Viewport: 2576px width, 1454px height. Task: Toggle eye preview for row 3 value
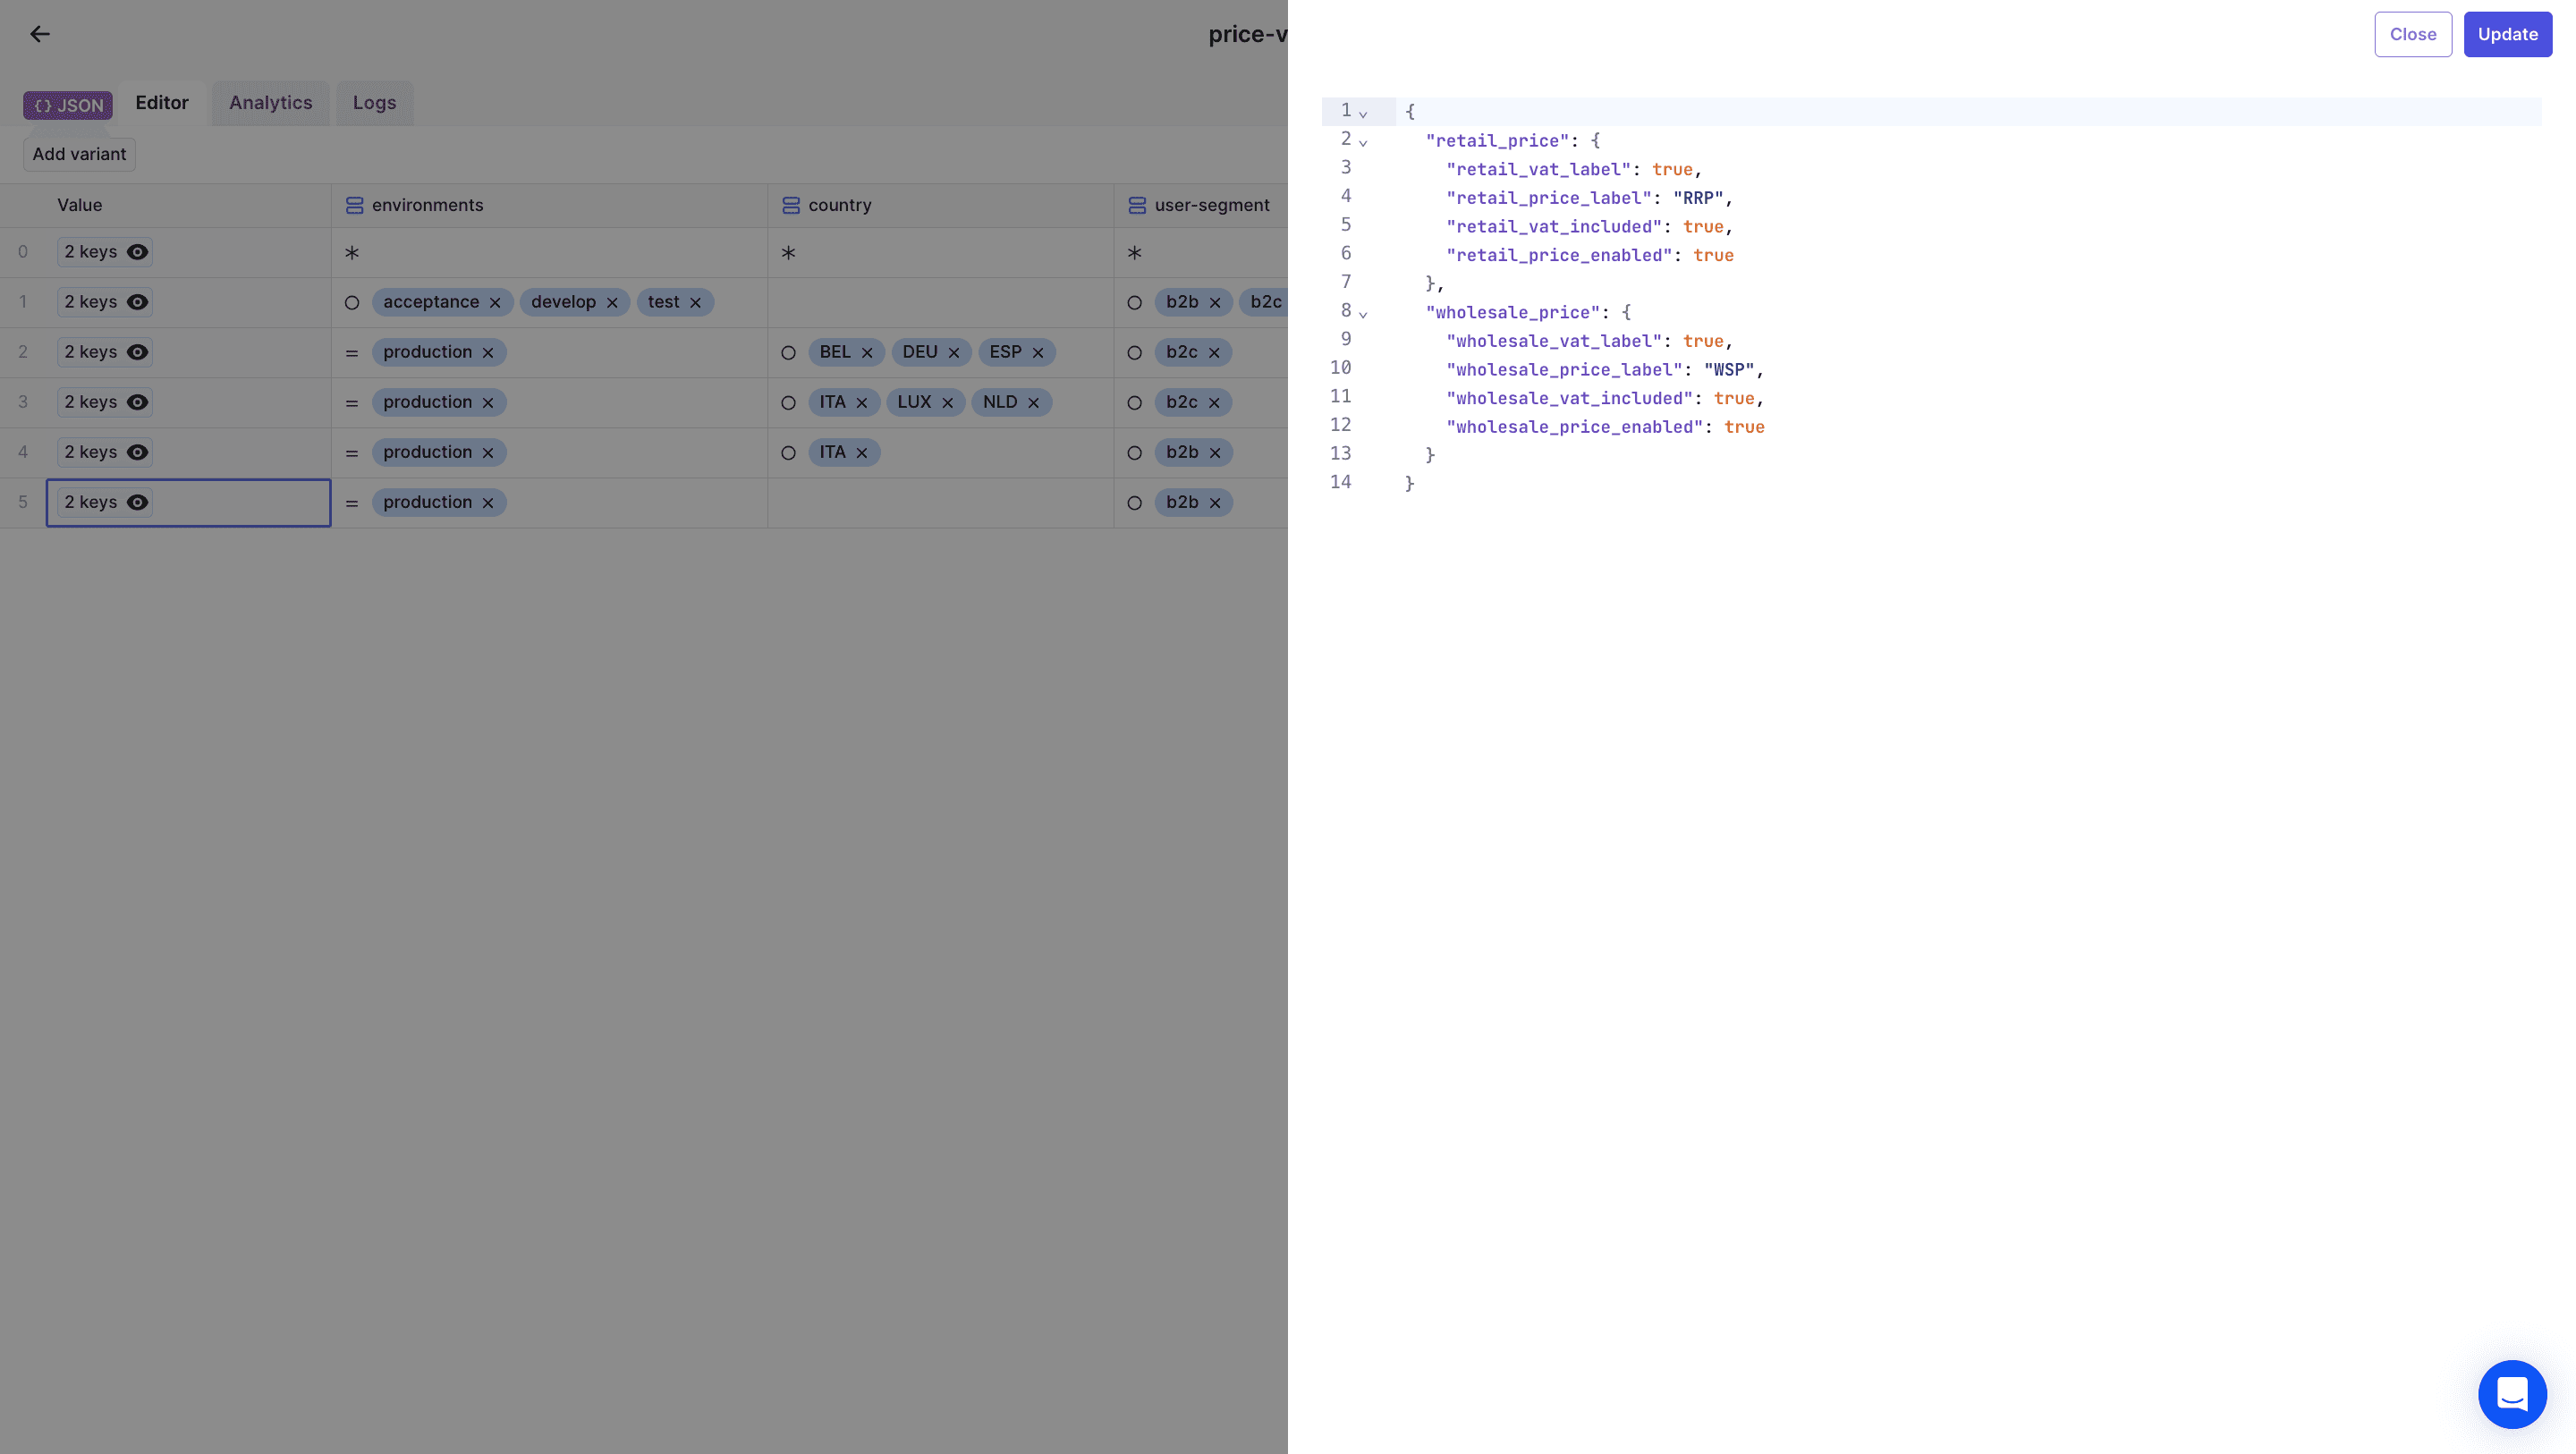tap(138, 402)
